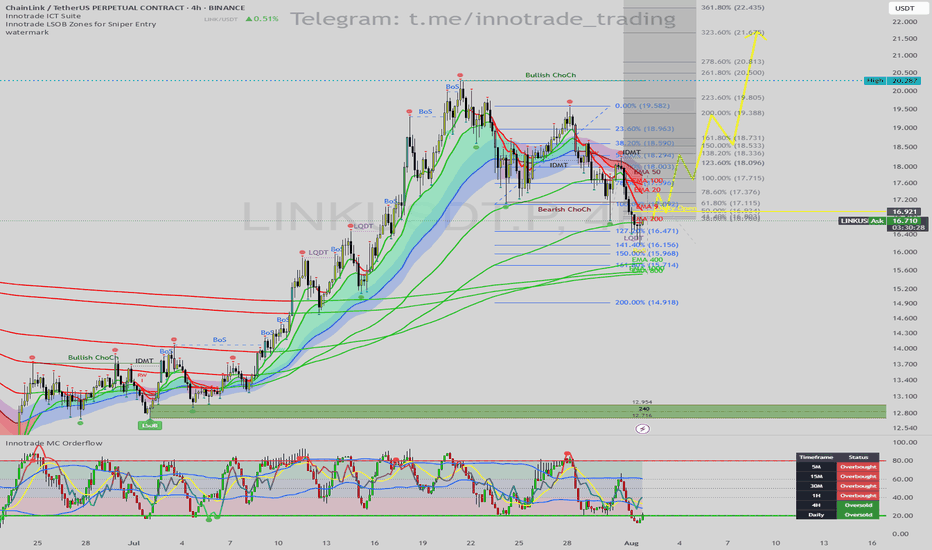Image resolution: width=932 pixels, height=550 pixels.
Task: Click the 03:30:28 candle countdown timer
Action: click(x=907, y=228)
